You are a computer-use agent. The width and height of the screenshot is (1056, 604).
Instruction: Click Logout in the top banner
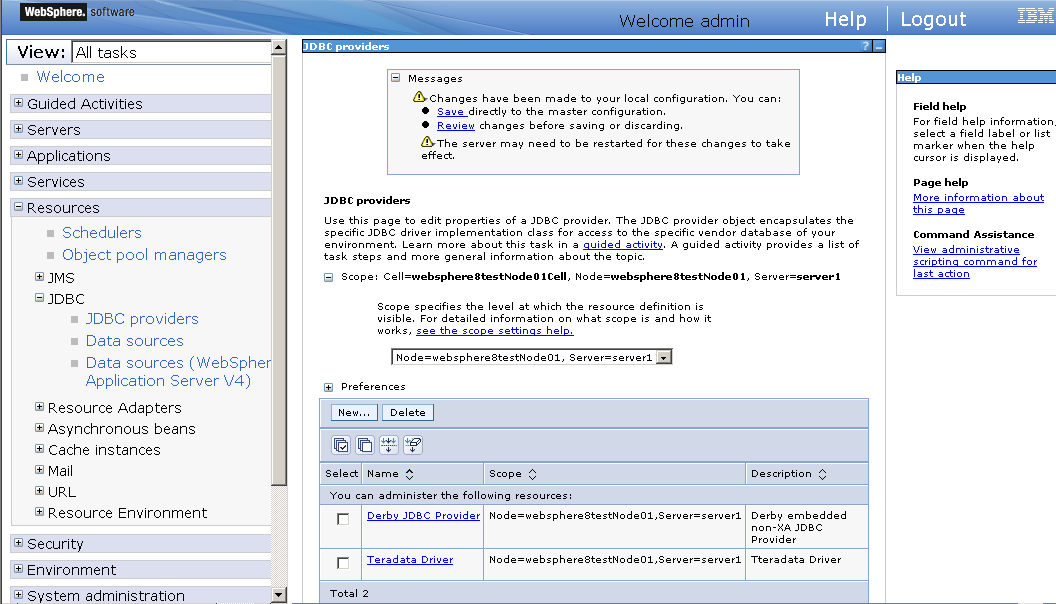[932, 18]
